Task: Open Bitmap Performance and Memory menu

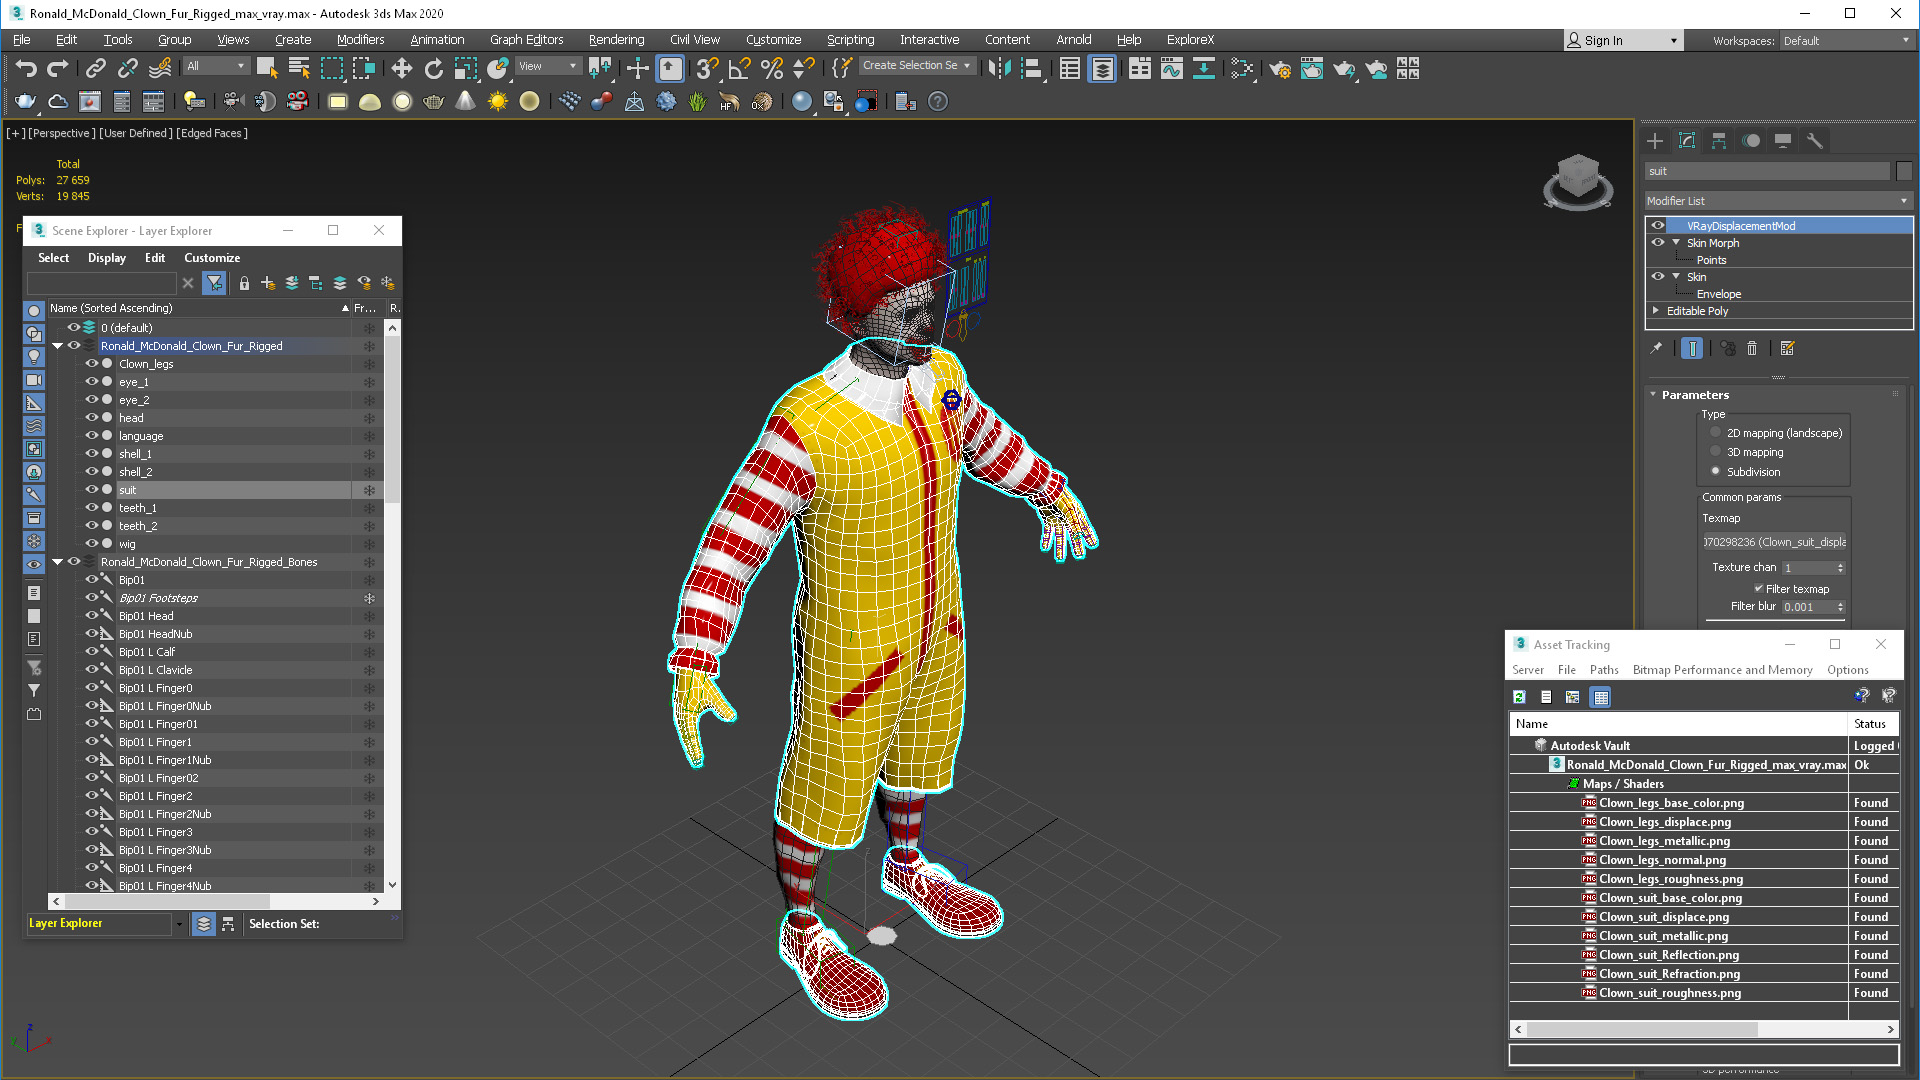Action: pyautogui.click(x=1722, y=670)
